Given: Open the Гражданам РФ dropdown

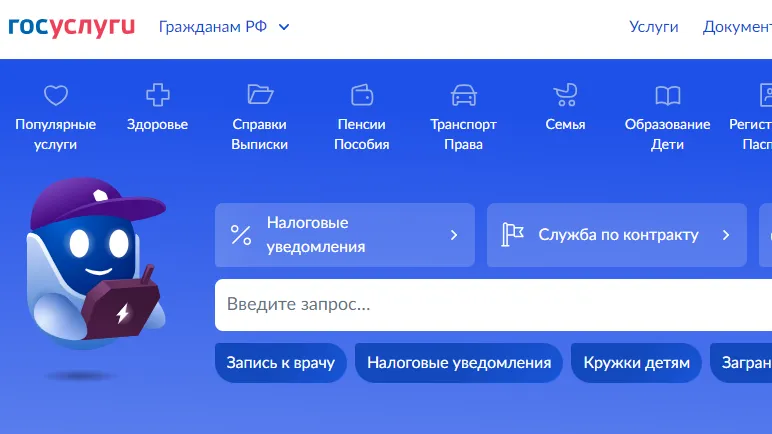Looking at the screenshot, I should tap(224, 27).
